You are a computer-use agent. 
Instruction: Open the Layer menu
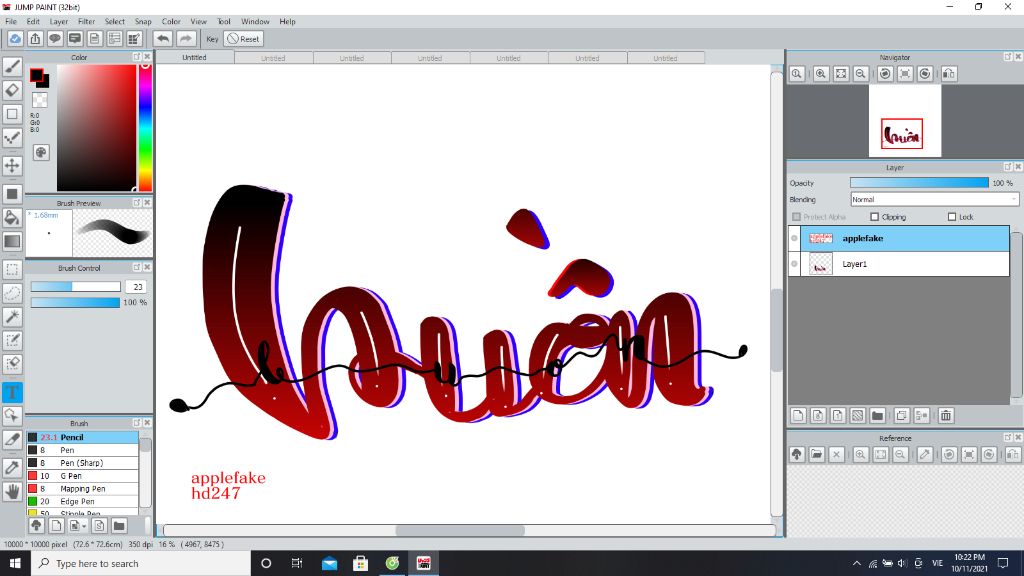(59, 22)
